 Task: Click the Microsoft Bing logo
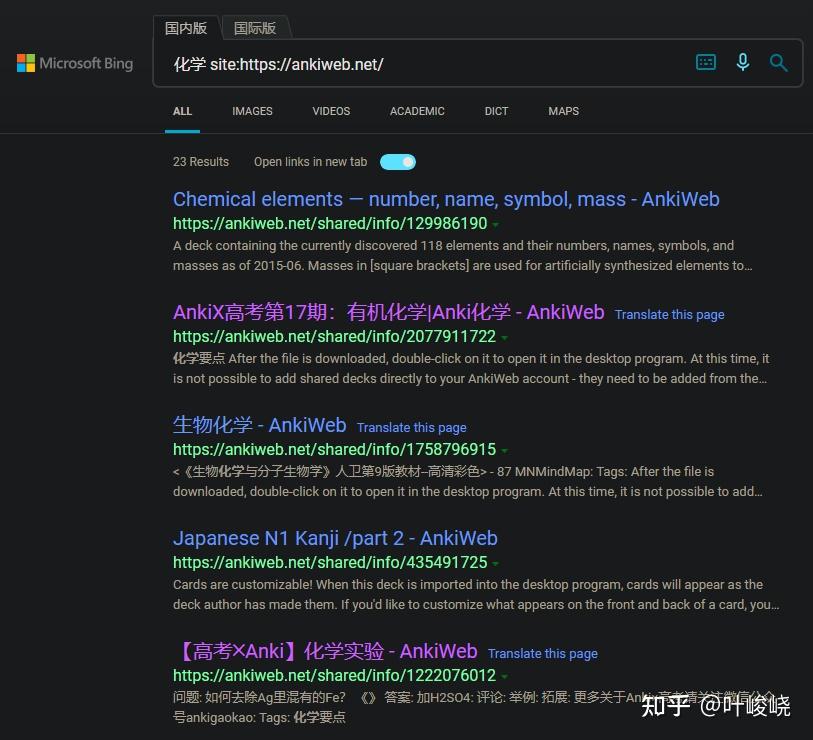[75, 63]
